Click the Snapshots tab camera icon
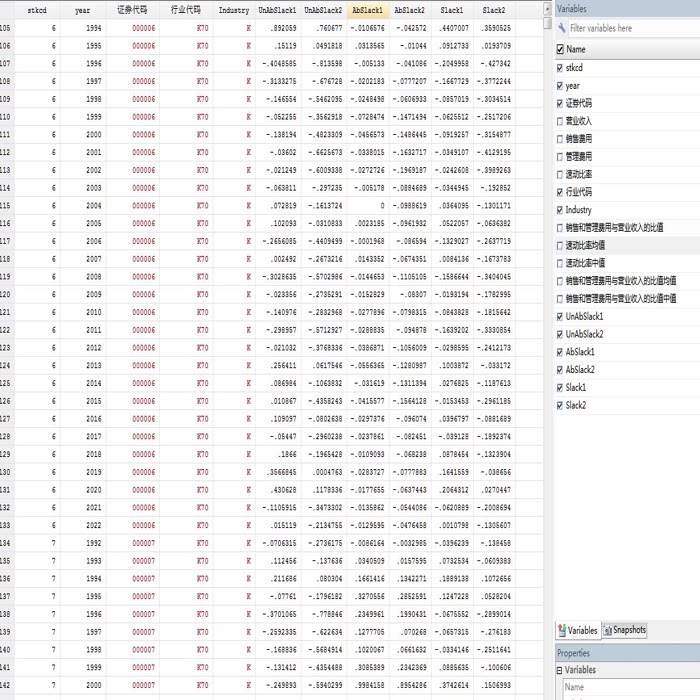The height and width of the screenshot is (700, 700). [x=608, y=630]
